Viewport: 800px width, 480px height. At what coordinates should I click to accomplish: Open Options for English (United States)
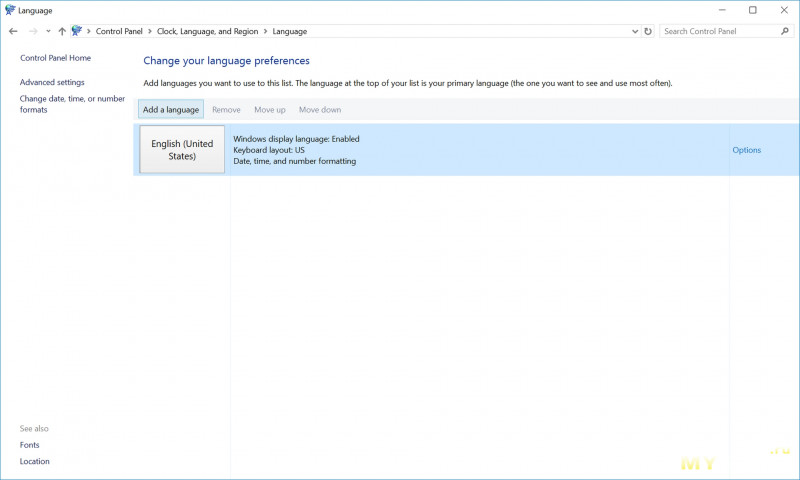(746, 150)
